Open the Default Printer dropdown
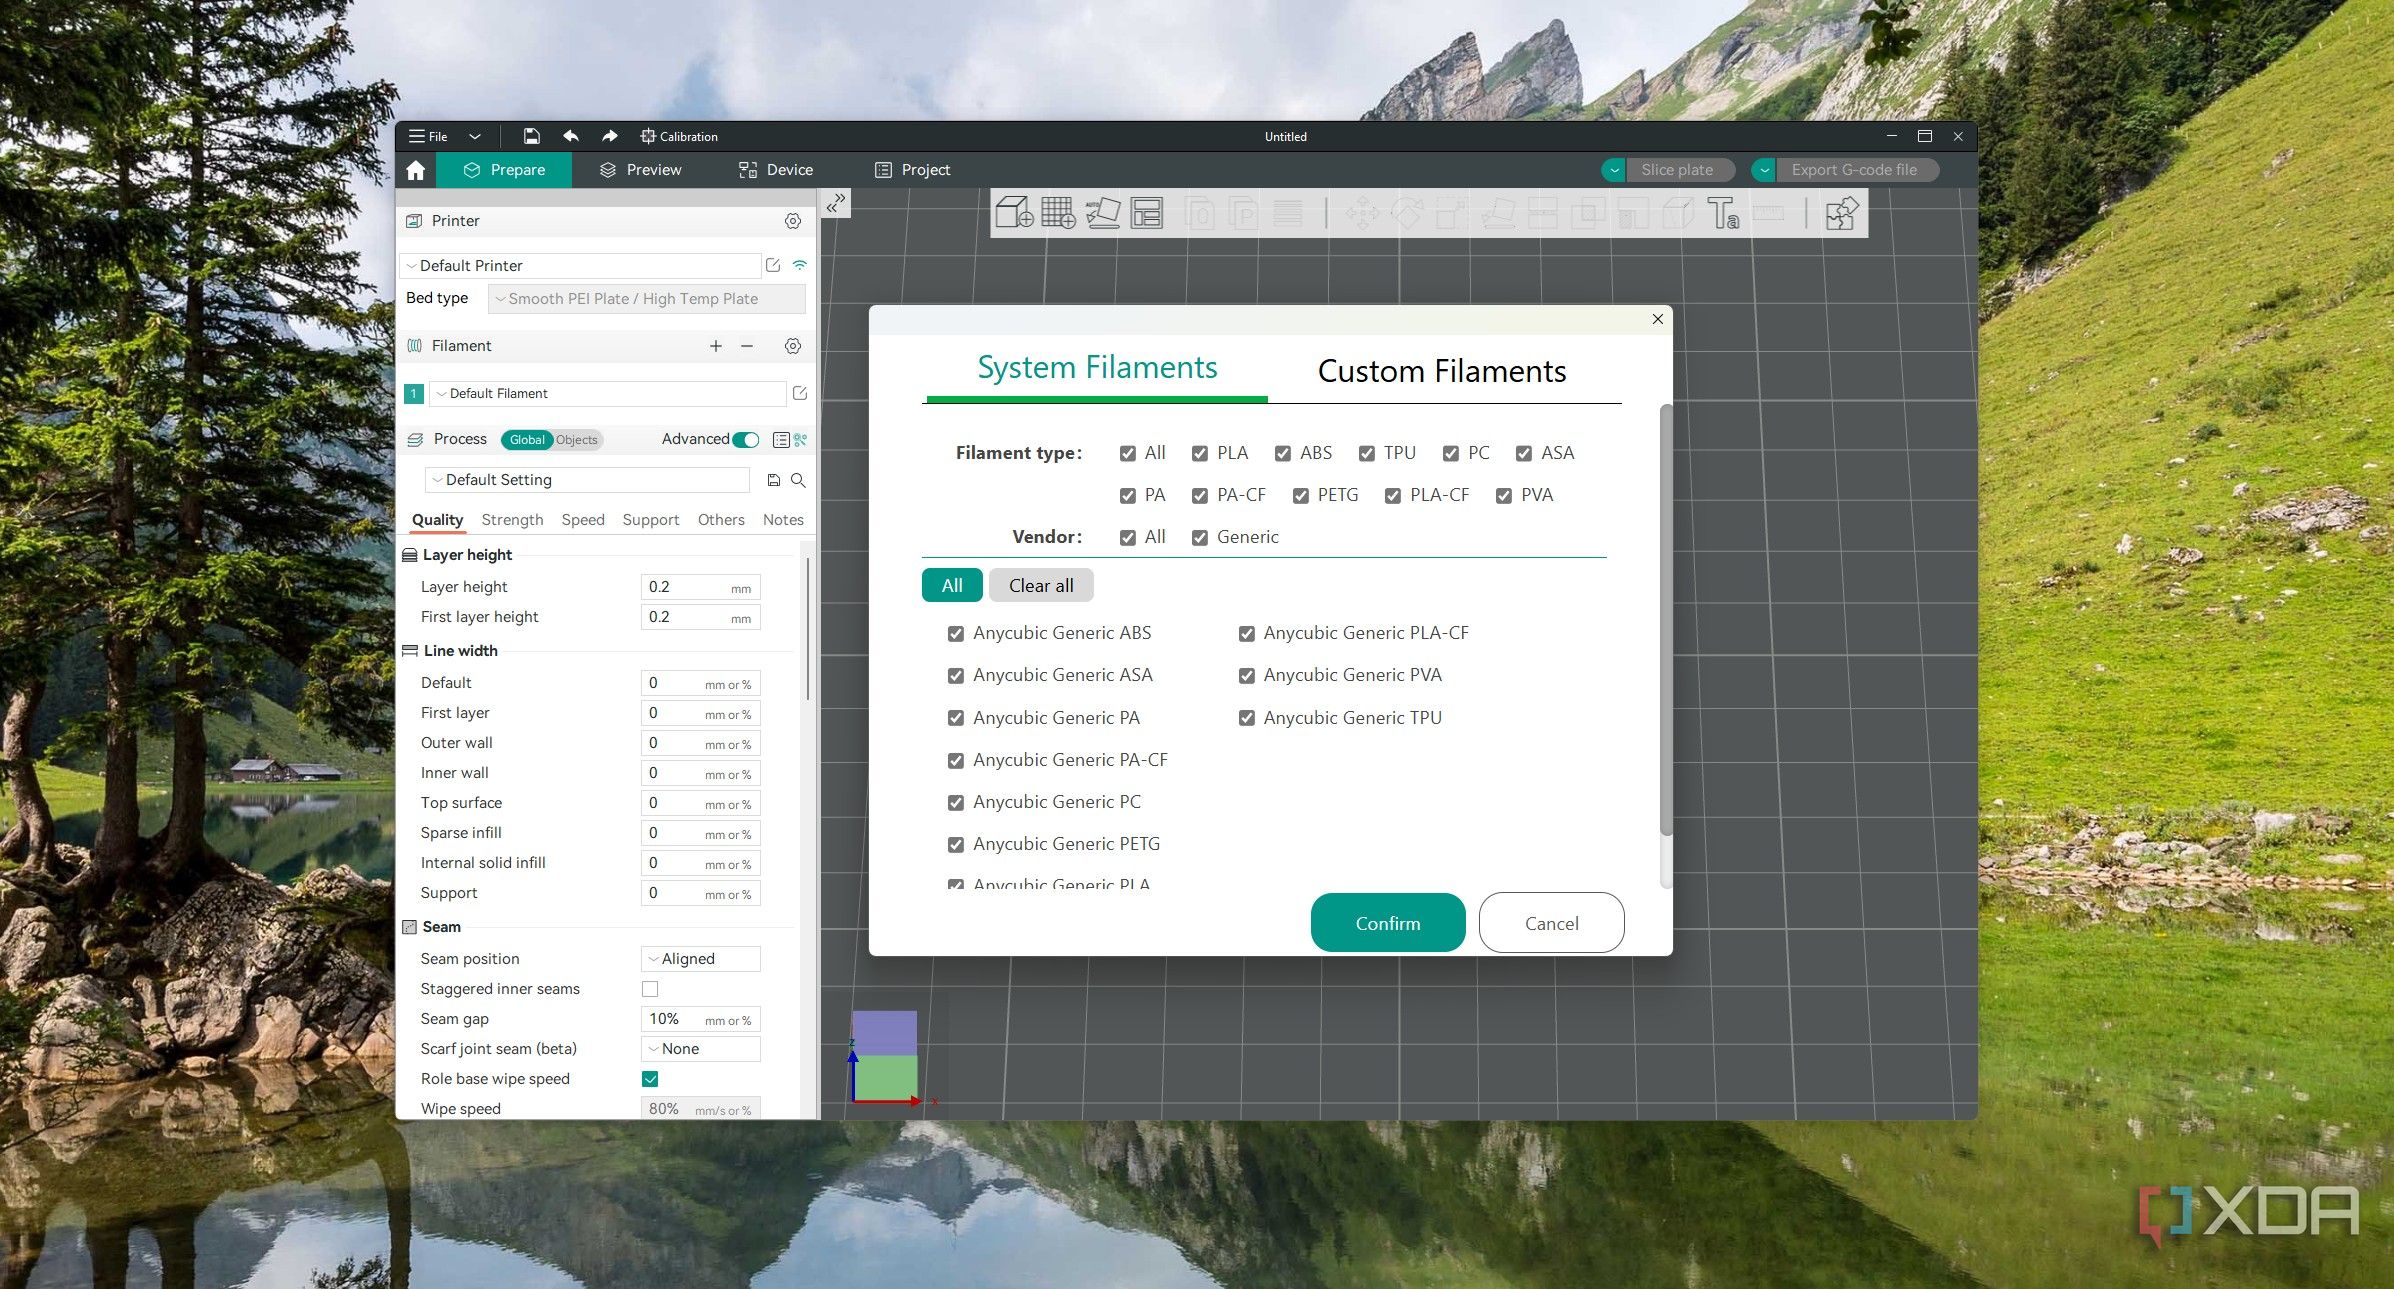The height and width of the screenshot is (1289, 2394). 581,266
